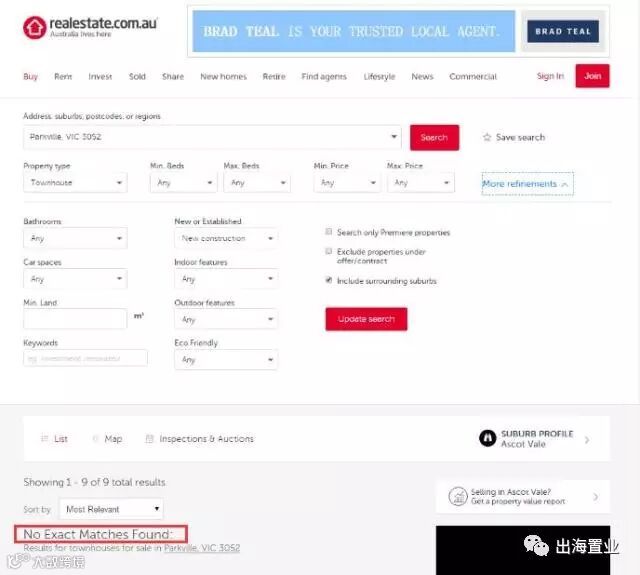Screen dimensions: 640x575
Task: Open the Min. Price dropdown
Action: point(347,182)
